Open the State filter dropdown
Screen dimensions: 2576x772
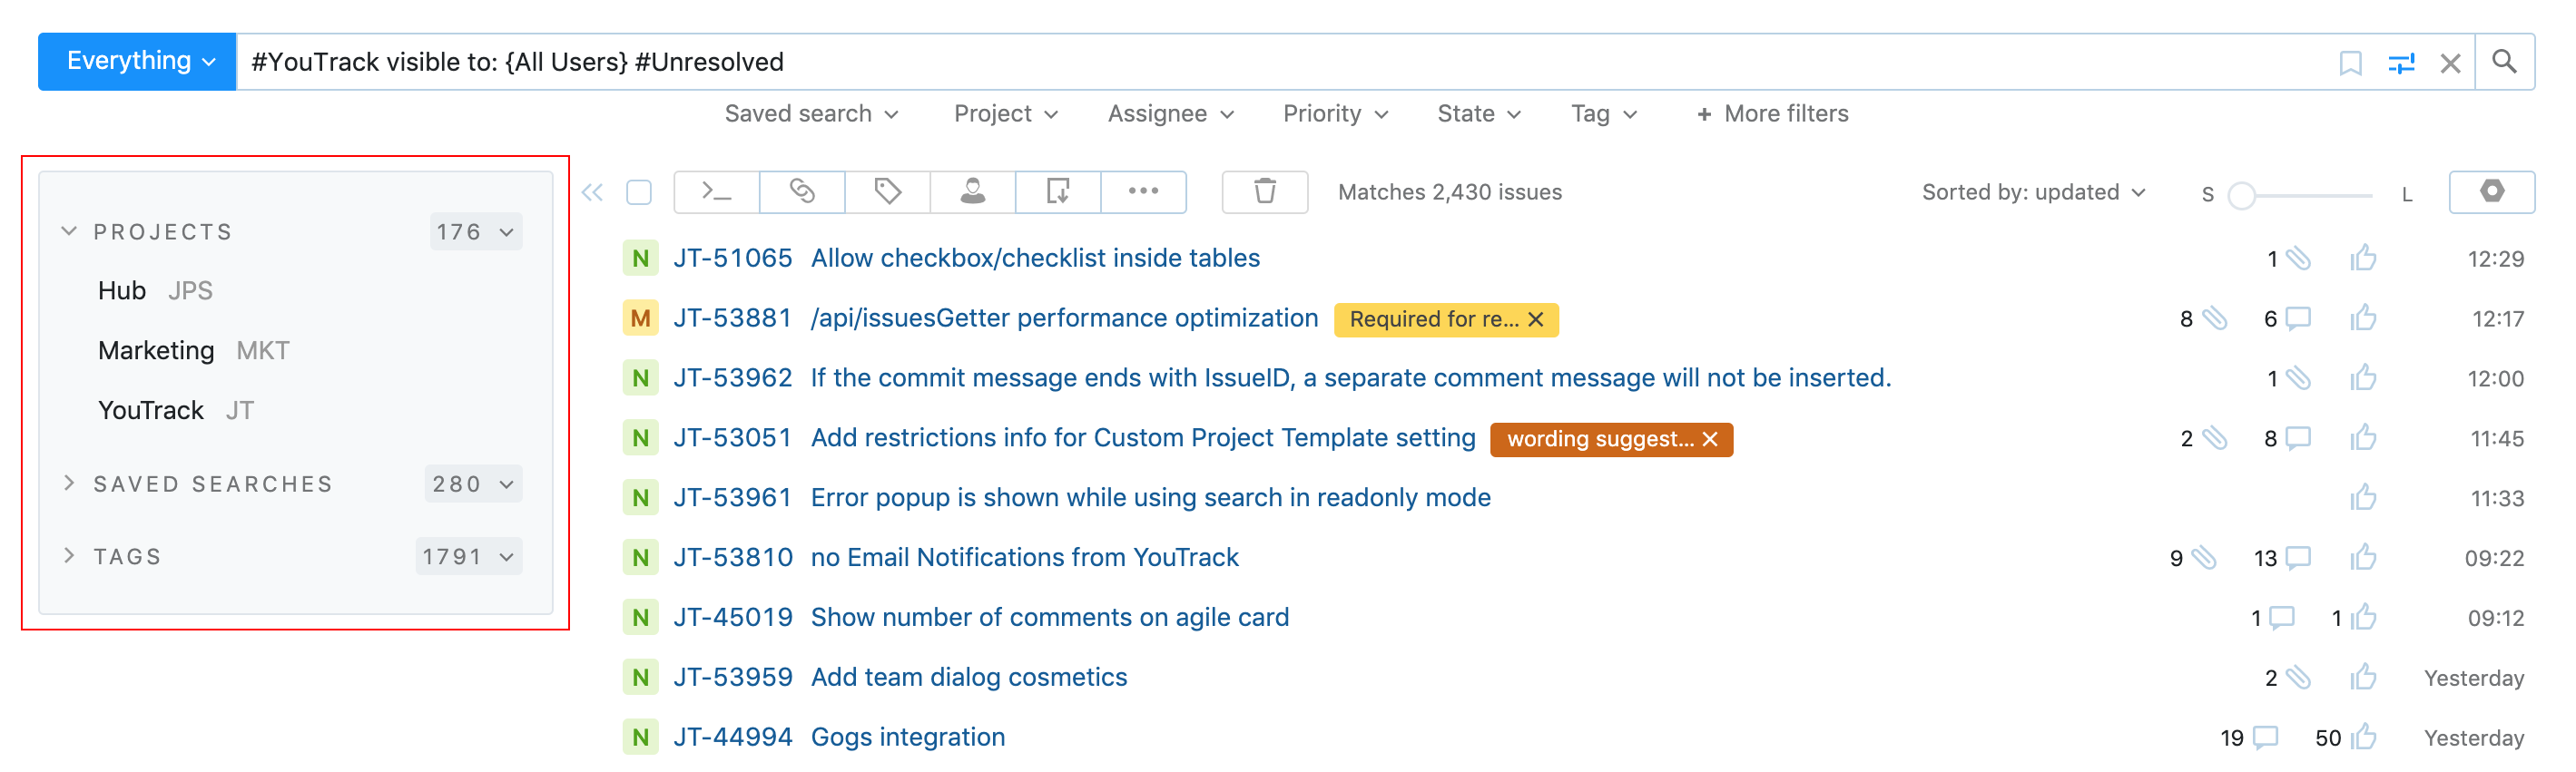1478,114
